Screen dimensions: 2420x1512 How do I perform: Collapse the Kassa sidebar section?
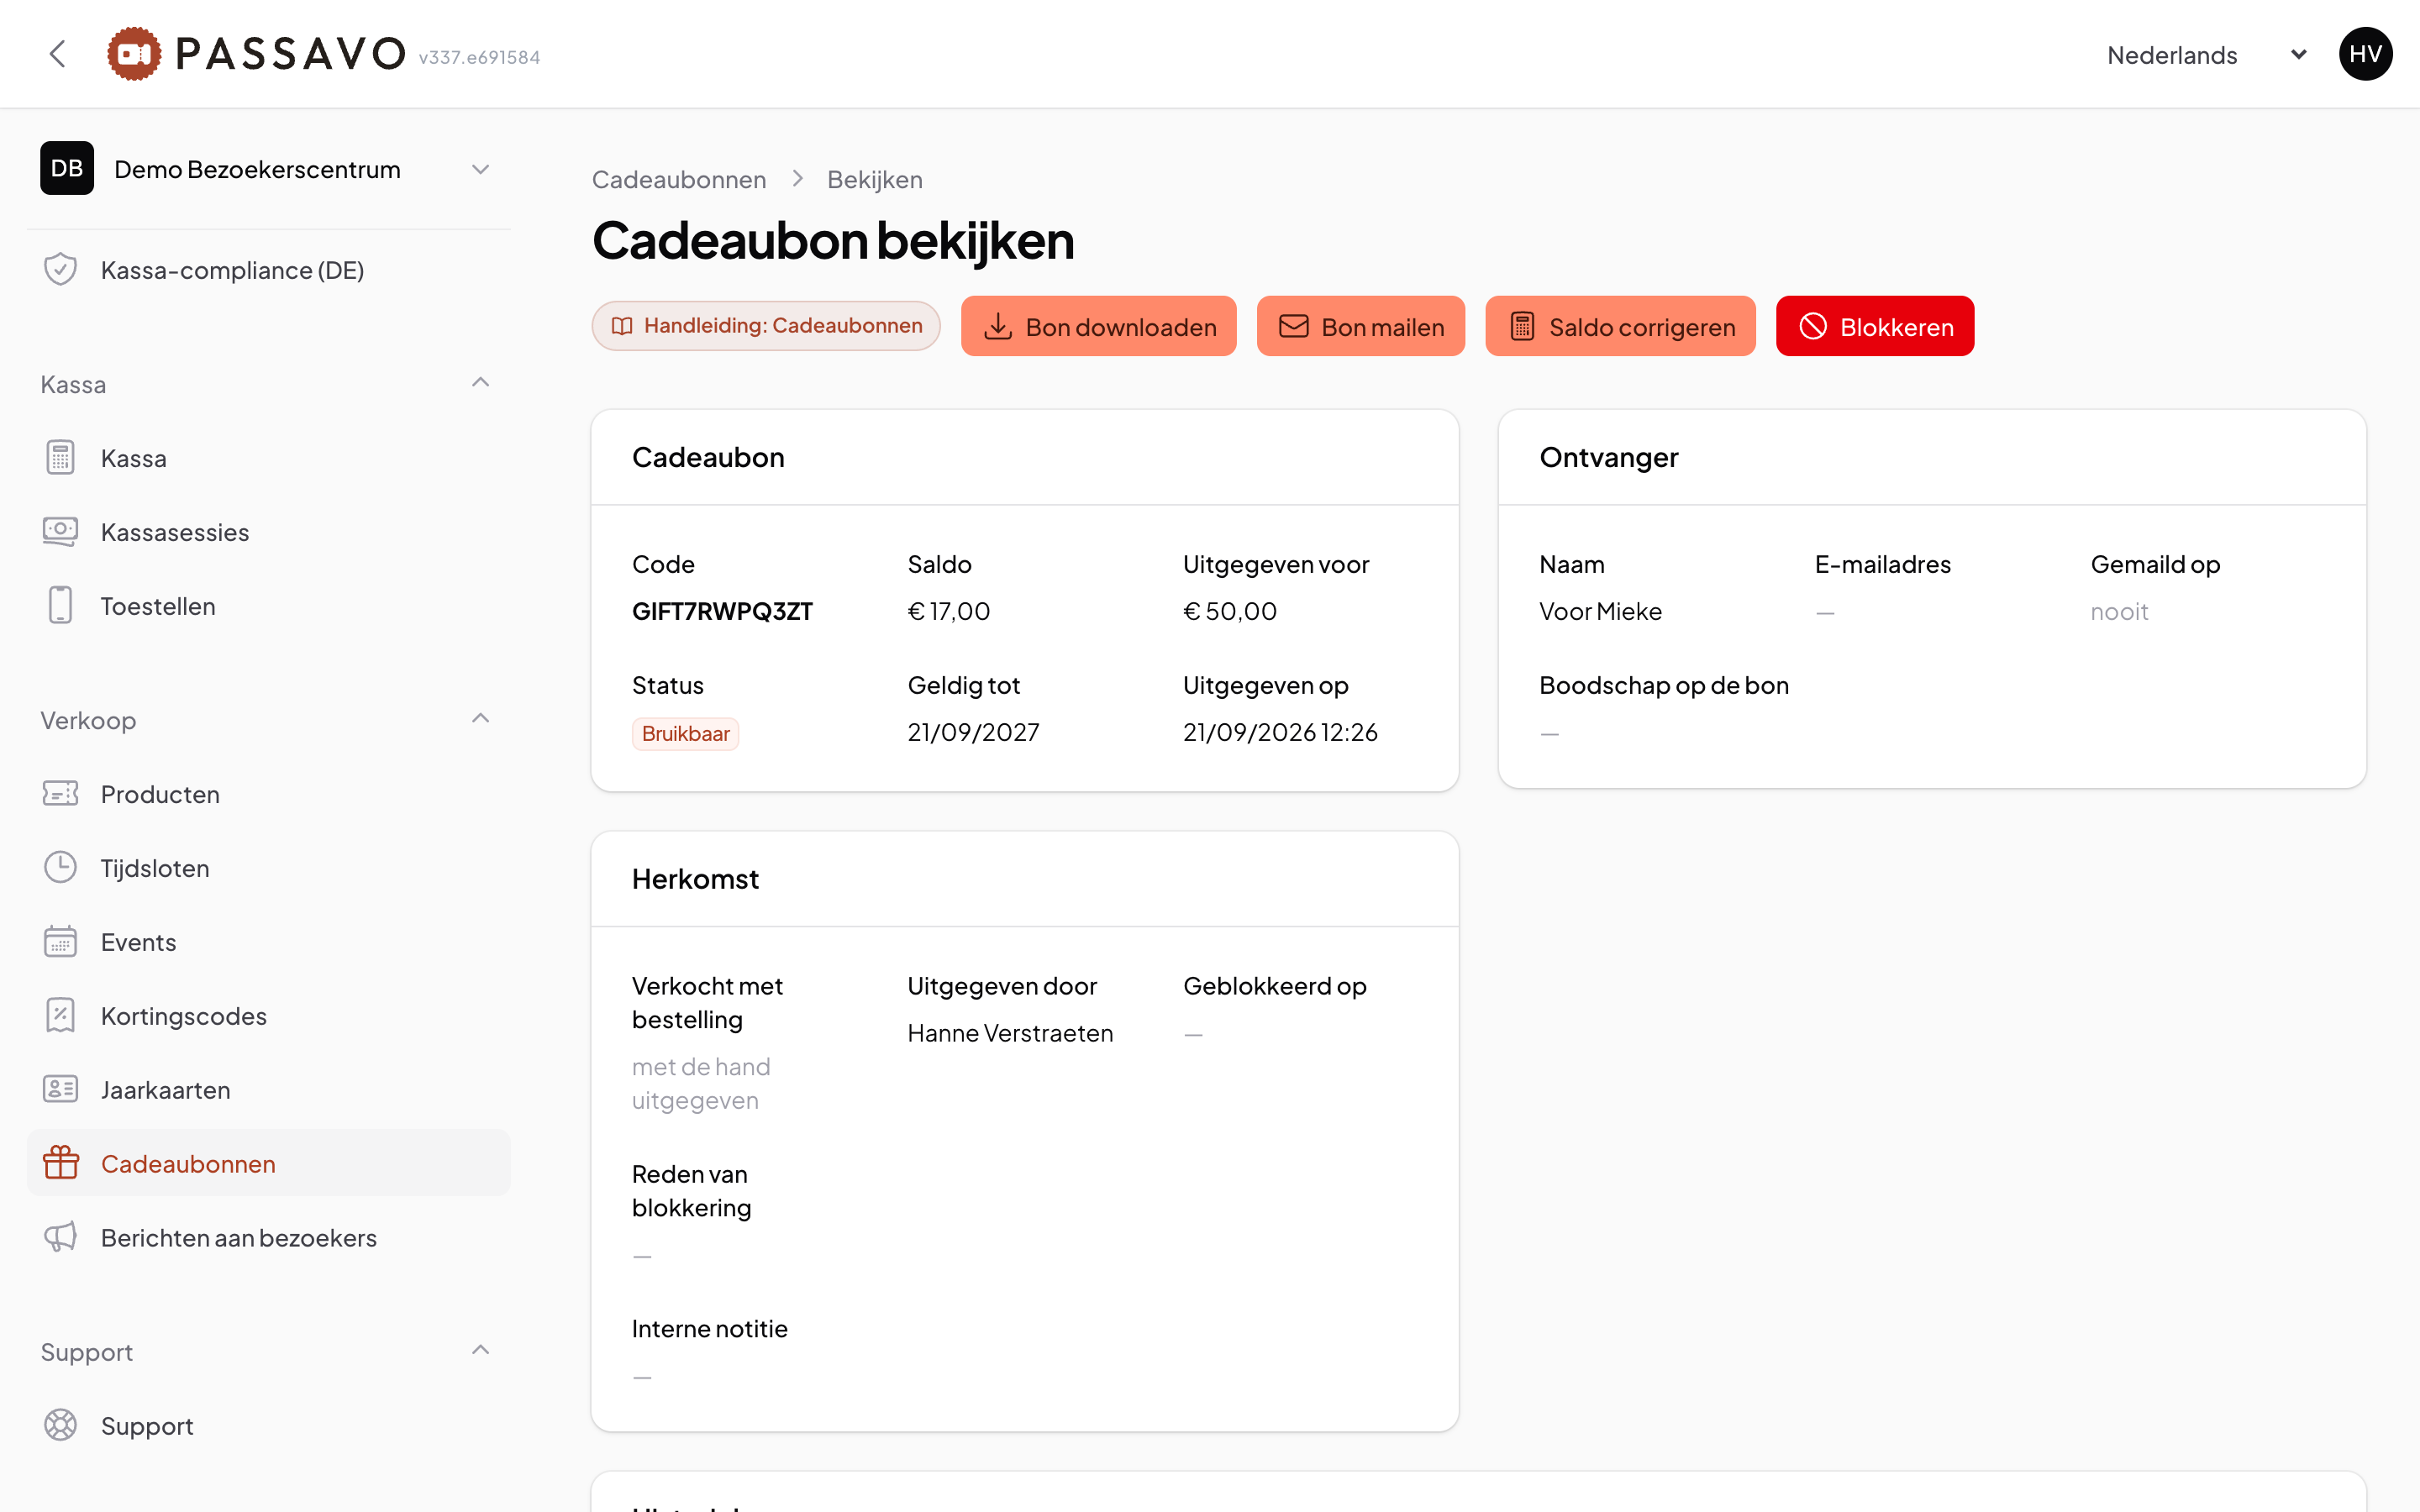(x=480, y=383)
